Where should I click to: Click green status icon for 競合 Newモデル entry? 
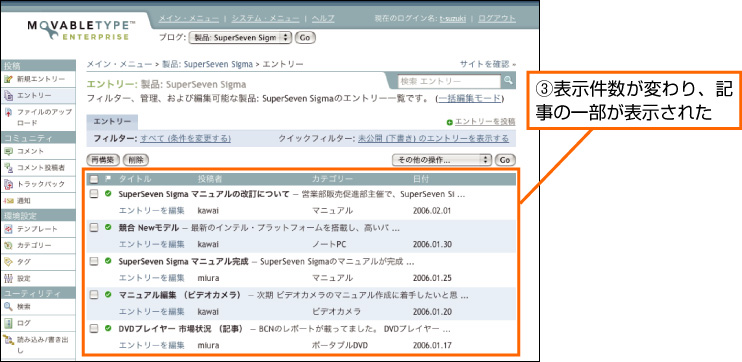click(x=107, y=227)
